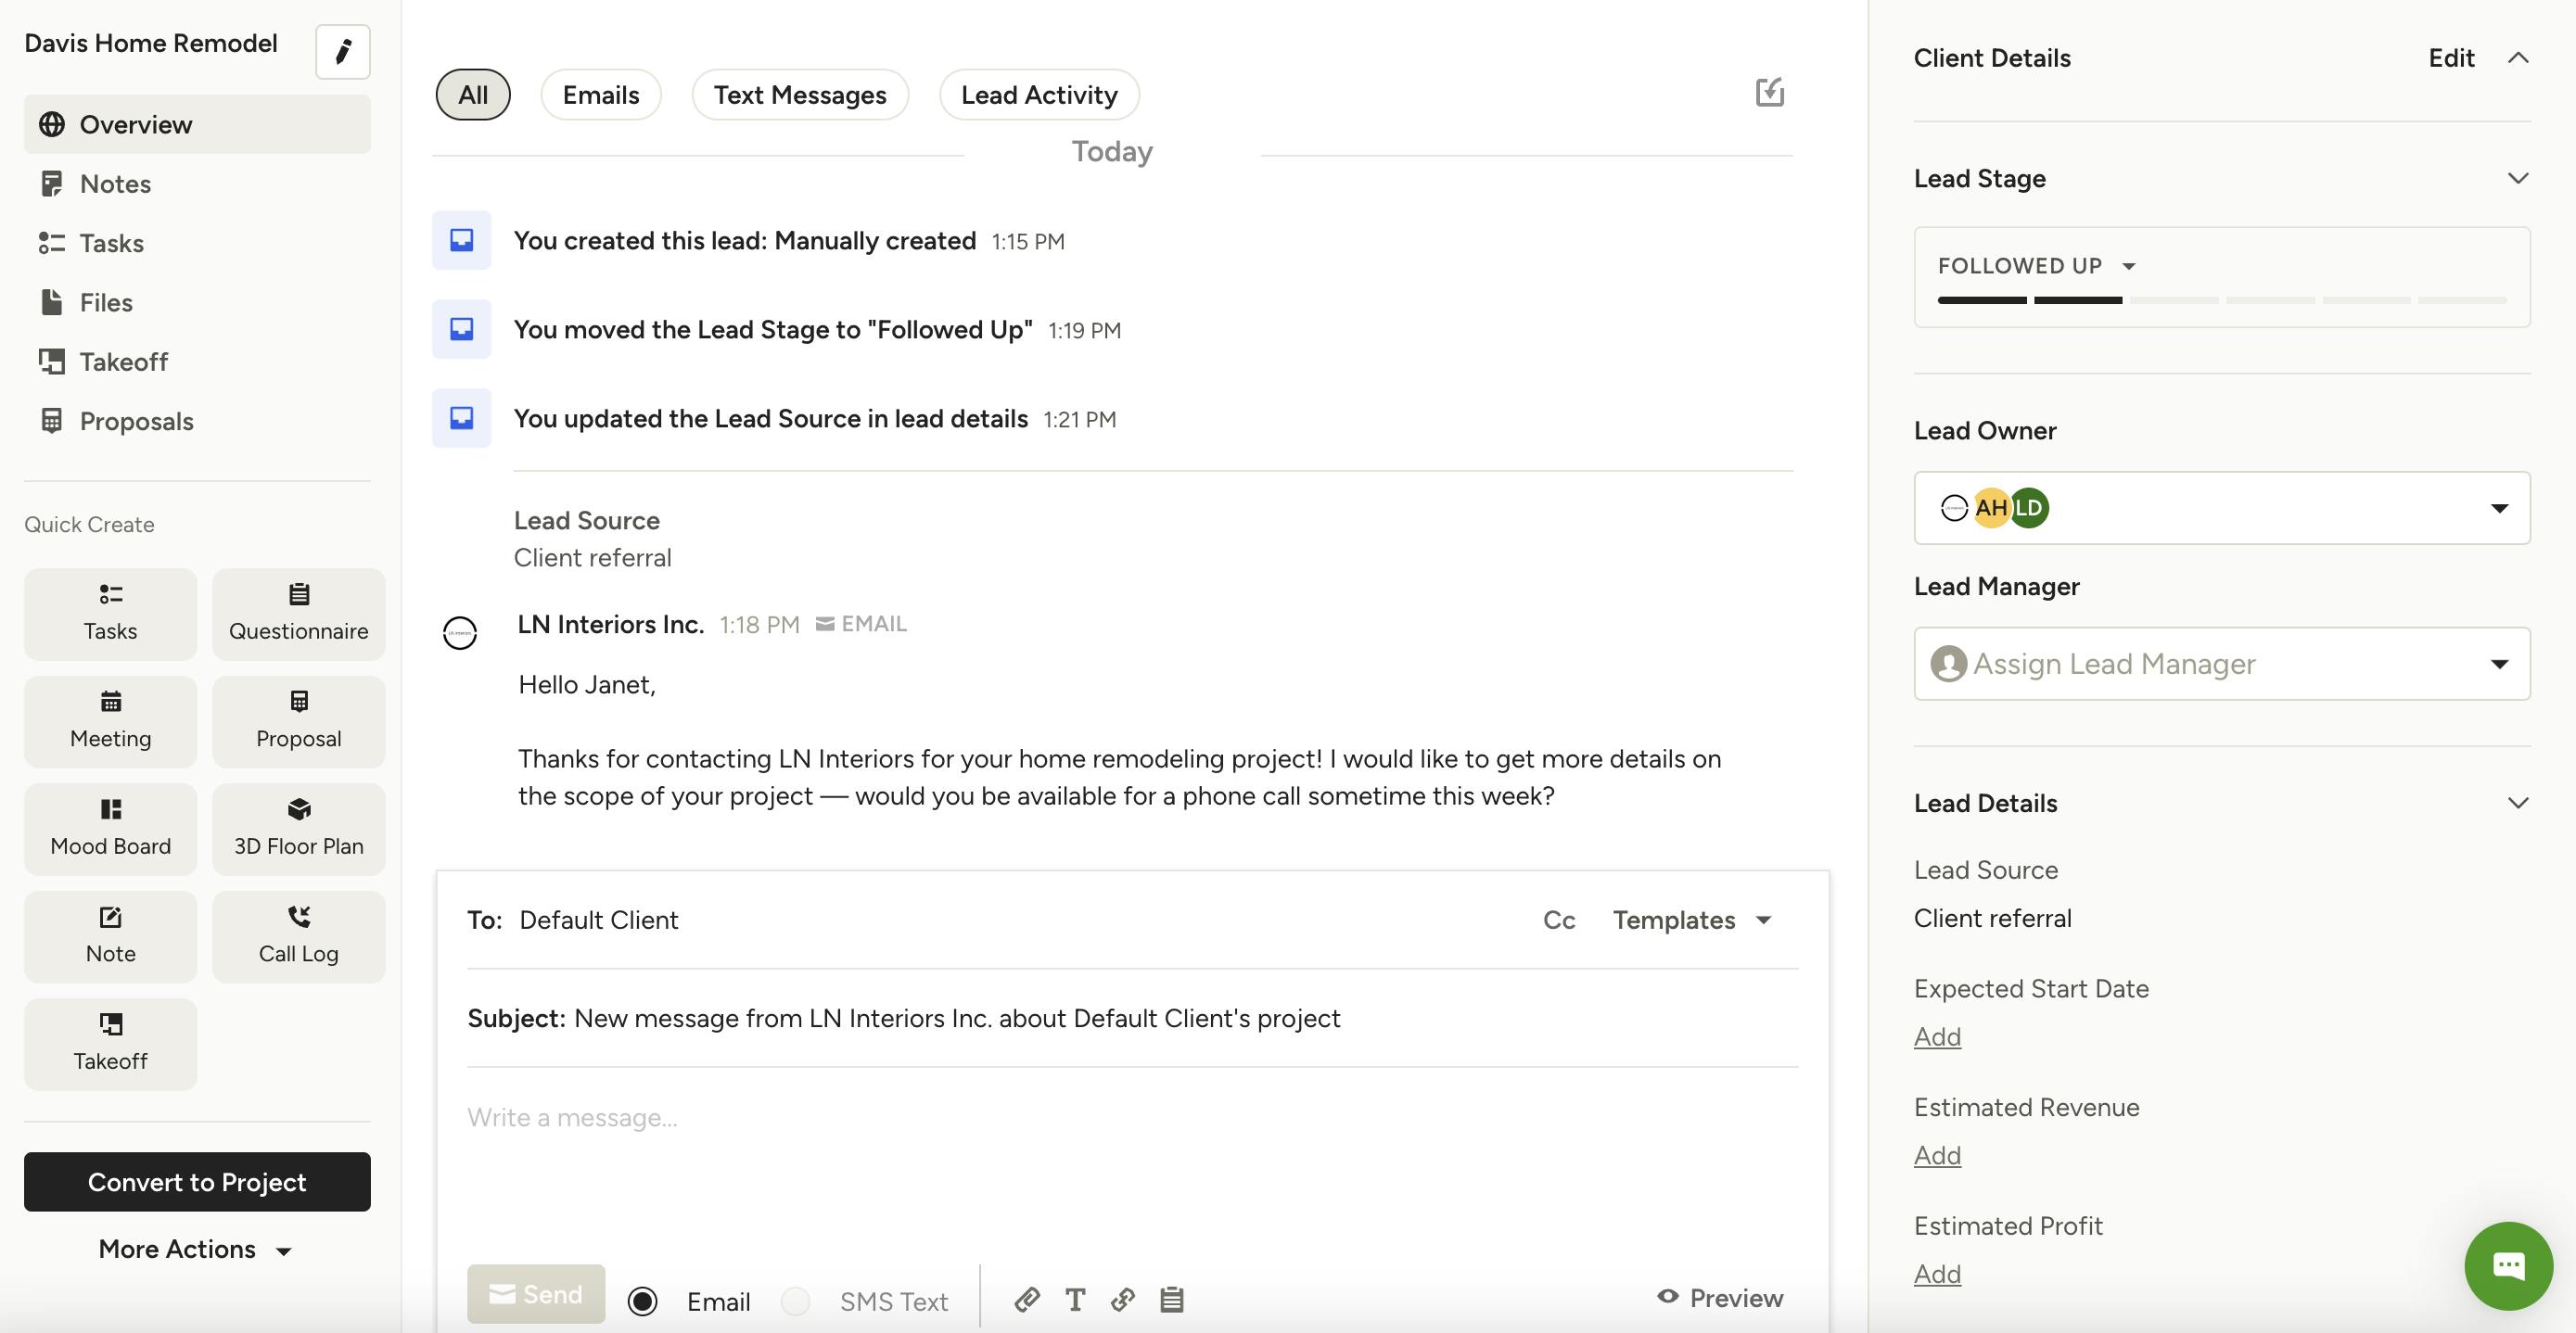This screenshot has height=1333, width=2576.
Task: Click the Client referral lead source value
Action: click(1992, 918)
